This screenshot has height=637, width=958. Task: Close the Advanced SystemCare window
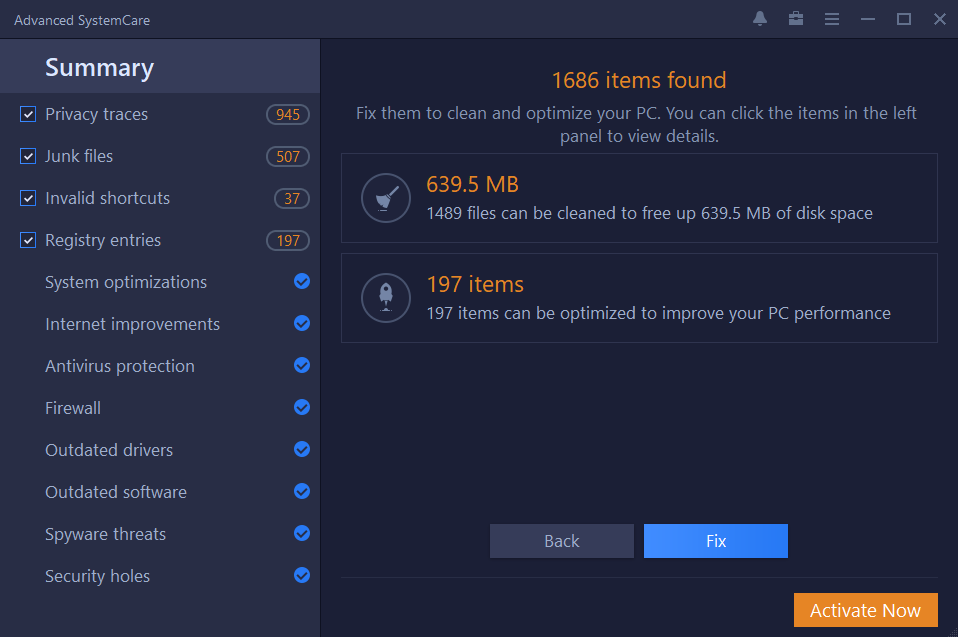coord(940,20)
